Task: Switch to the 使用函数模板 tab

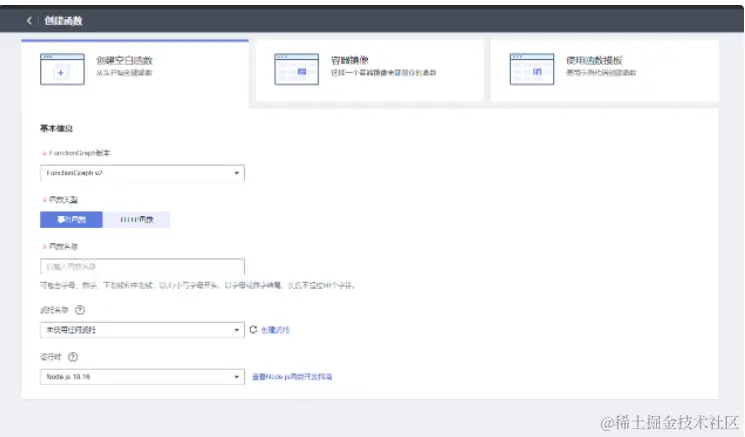Action: pos(604,70)
